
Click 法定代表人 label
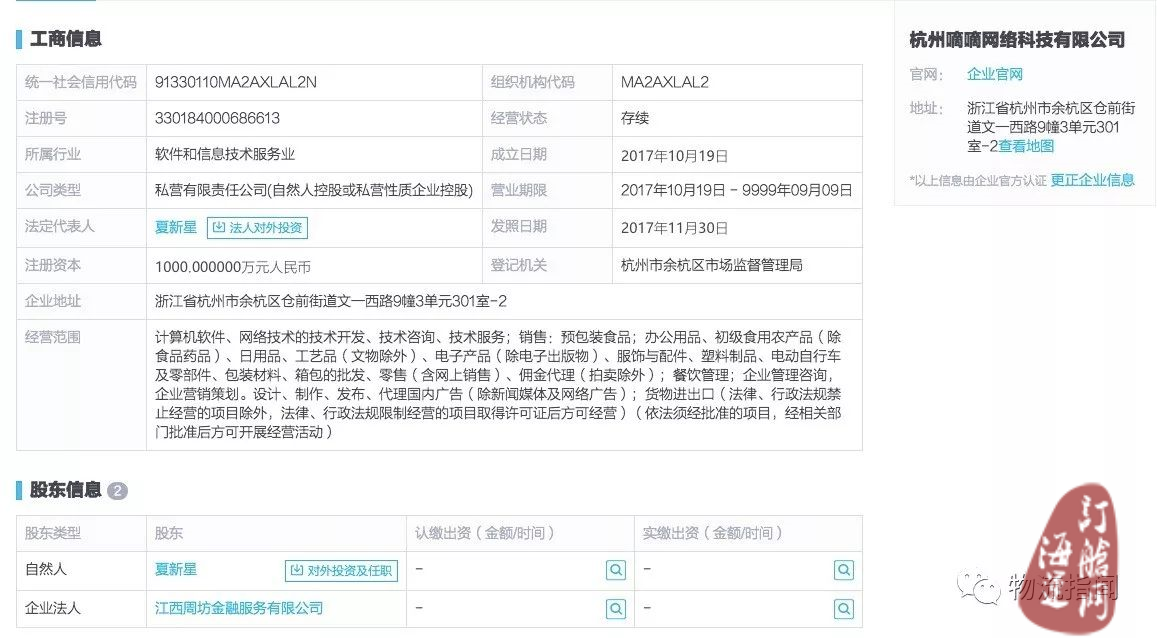click(60, 226)
